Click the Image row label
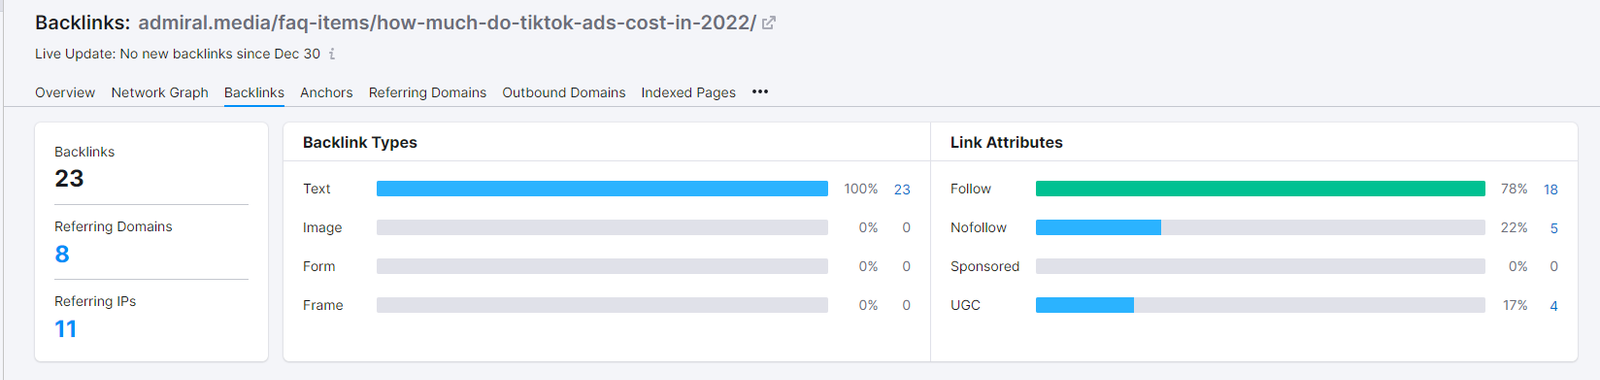The image size is (1600, 380). (322, 228)
